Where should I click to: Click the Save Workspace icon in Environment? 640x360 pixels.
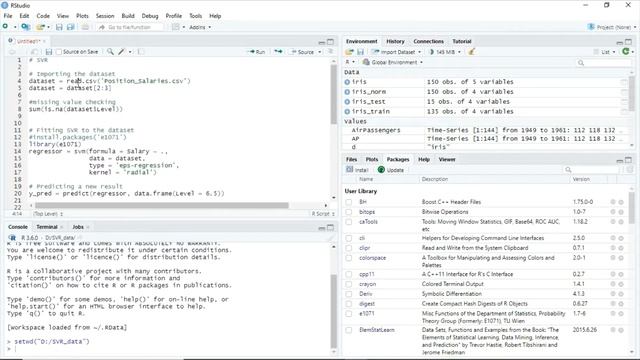point(360,52)
